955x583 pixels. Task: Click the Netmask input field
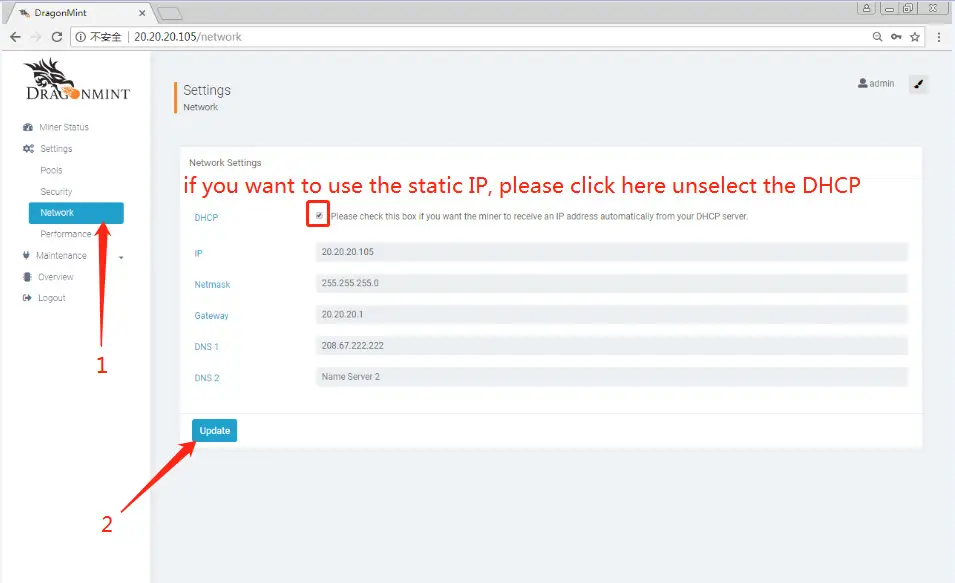click(612, 284)
